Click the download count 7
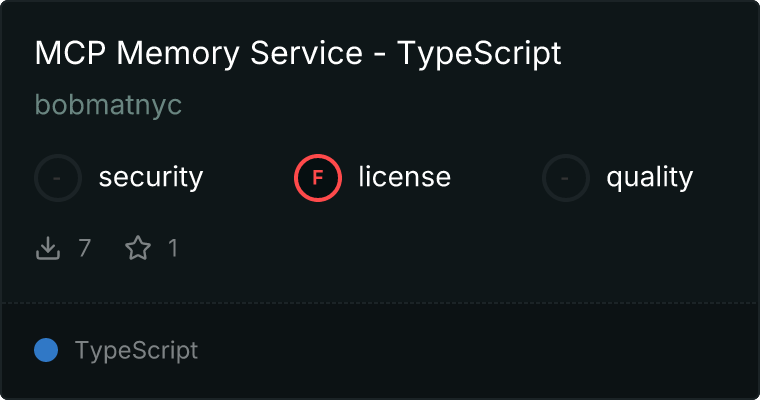This screenshot has height=400, width=760. (84, 248)
